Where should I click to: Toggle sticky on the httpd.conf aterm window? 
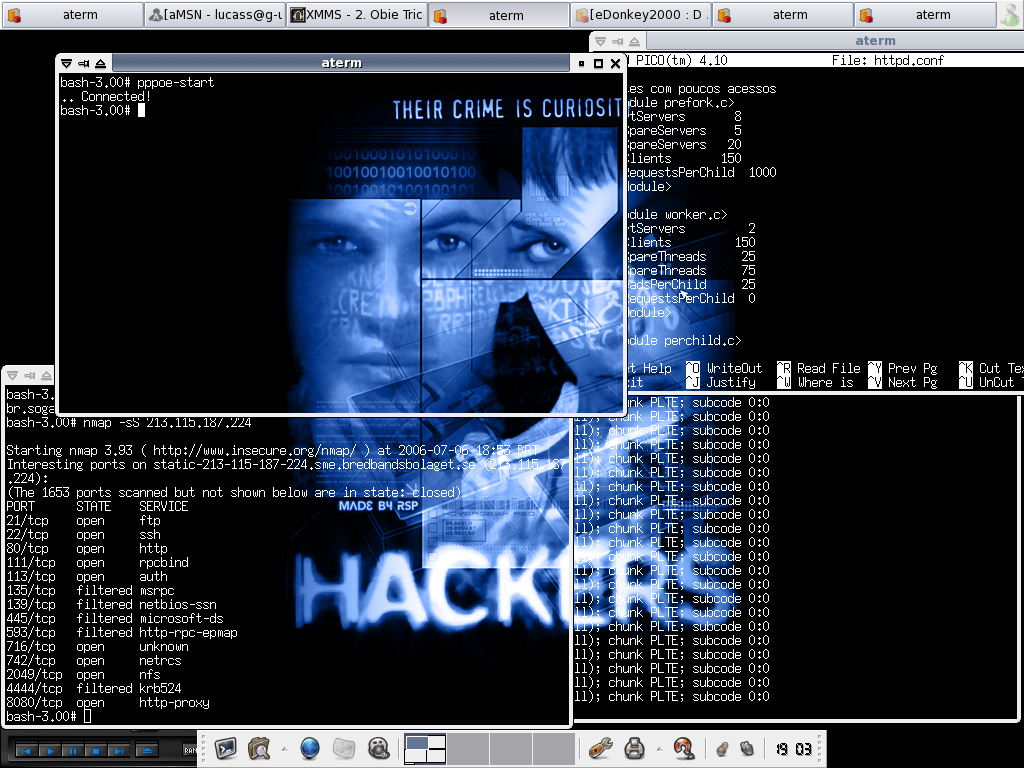[x=618, y=41]
